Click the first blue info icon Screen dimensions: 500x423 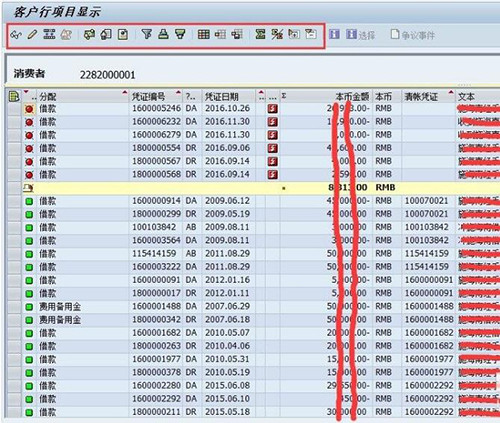[334, 34]
